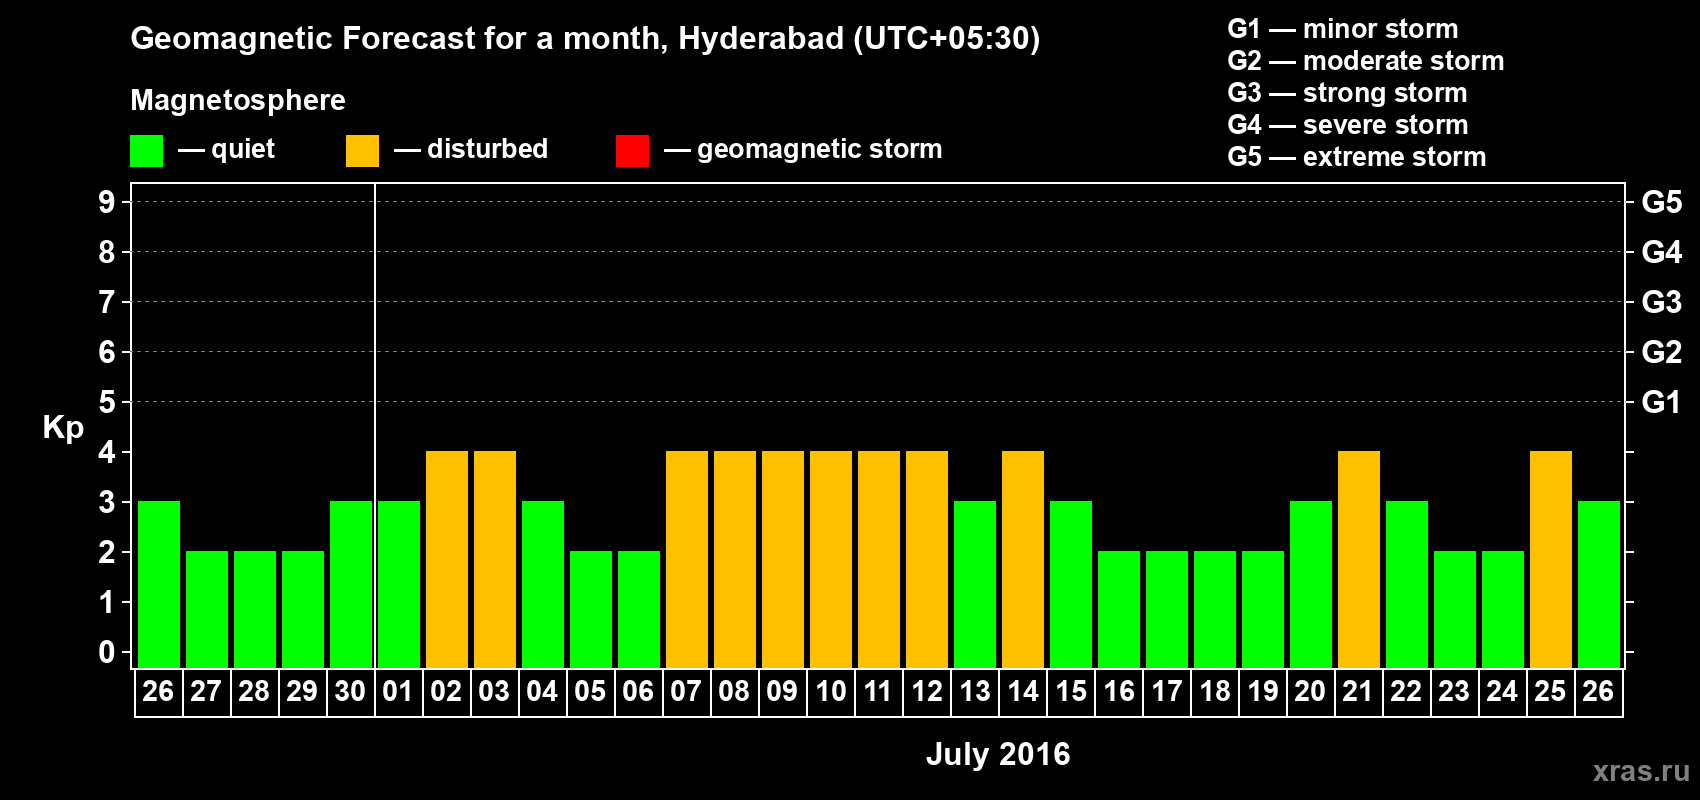Click the green bar for July 13

click(x=975, y=584)
